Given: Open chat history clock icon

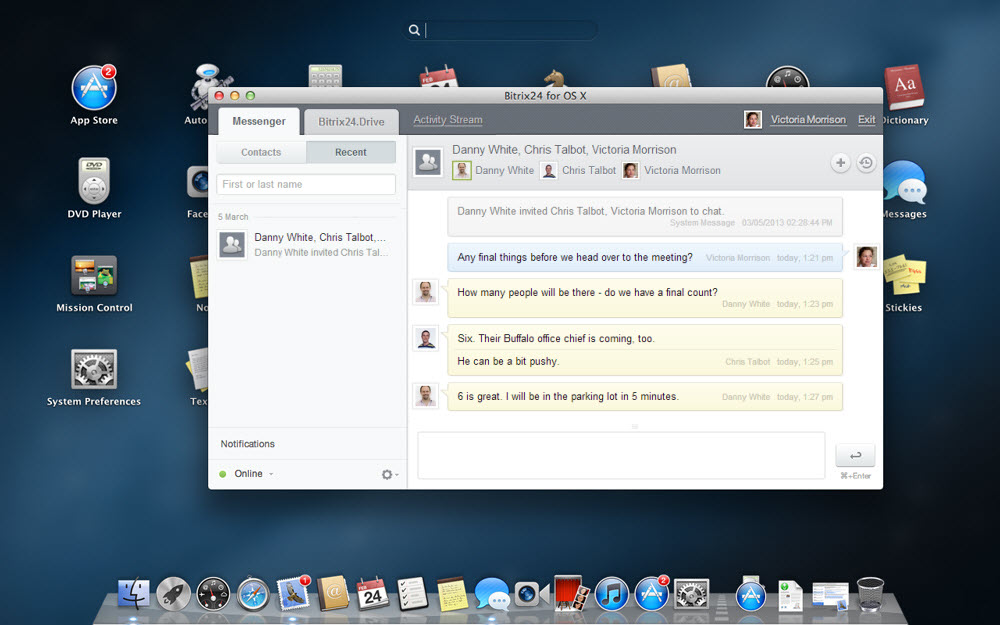Looking at the screenshot, I should pos(866,163).
